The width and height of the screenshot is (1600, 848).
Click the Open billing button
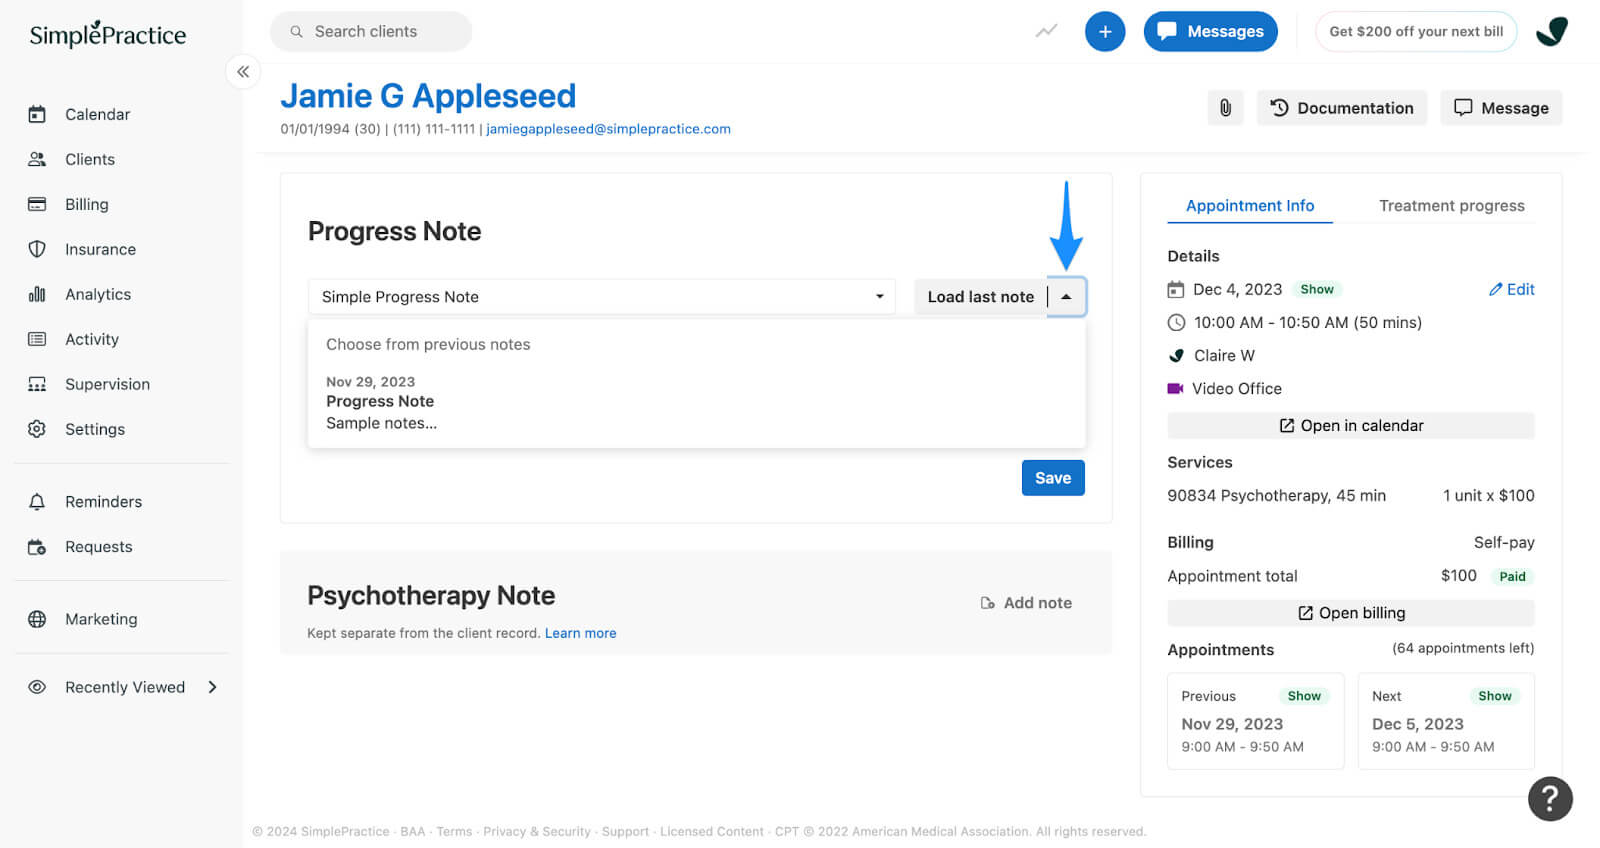pos(1351,613)
